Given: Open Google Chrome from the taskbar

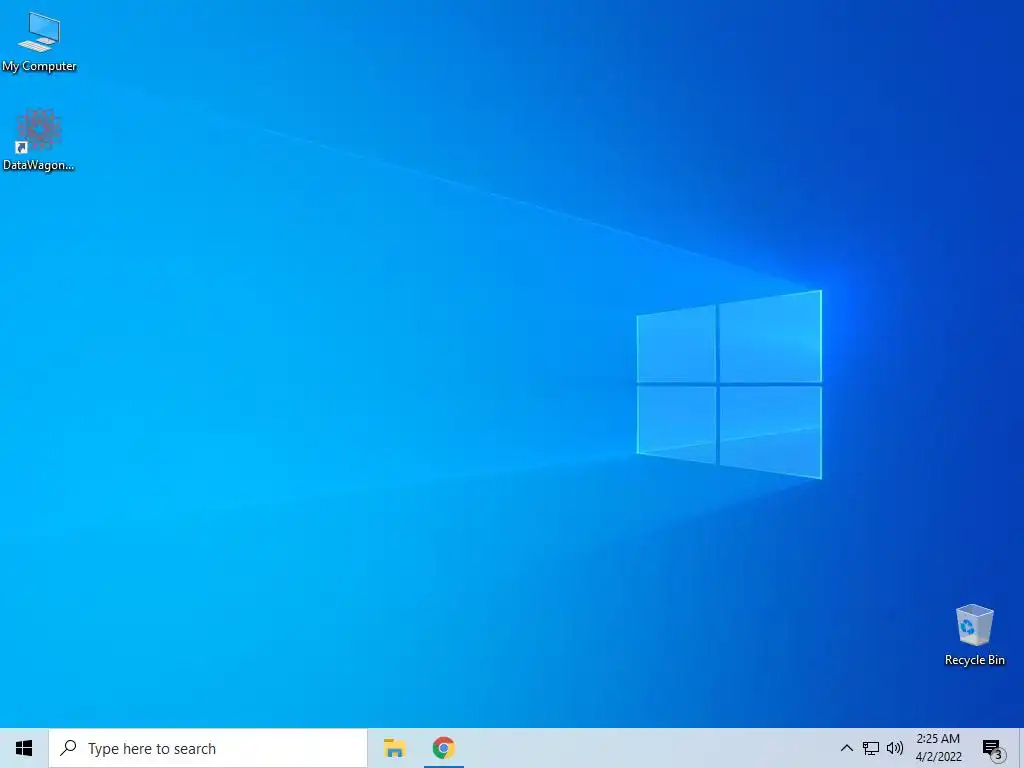Looking at the screenshot, I should pos(443,748).
